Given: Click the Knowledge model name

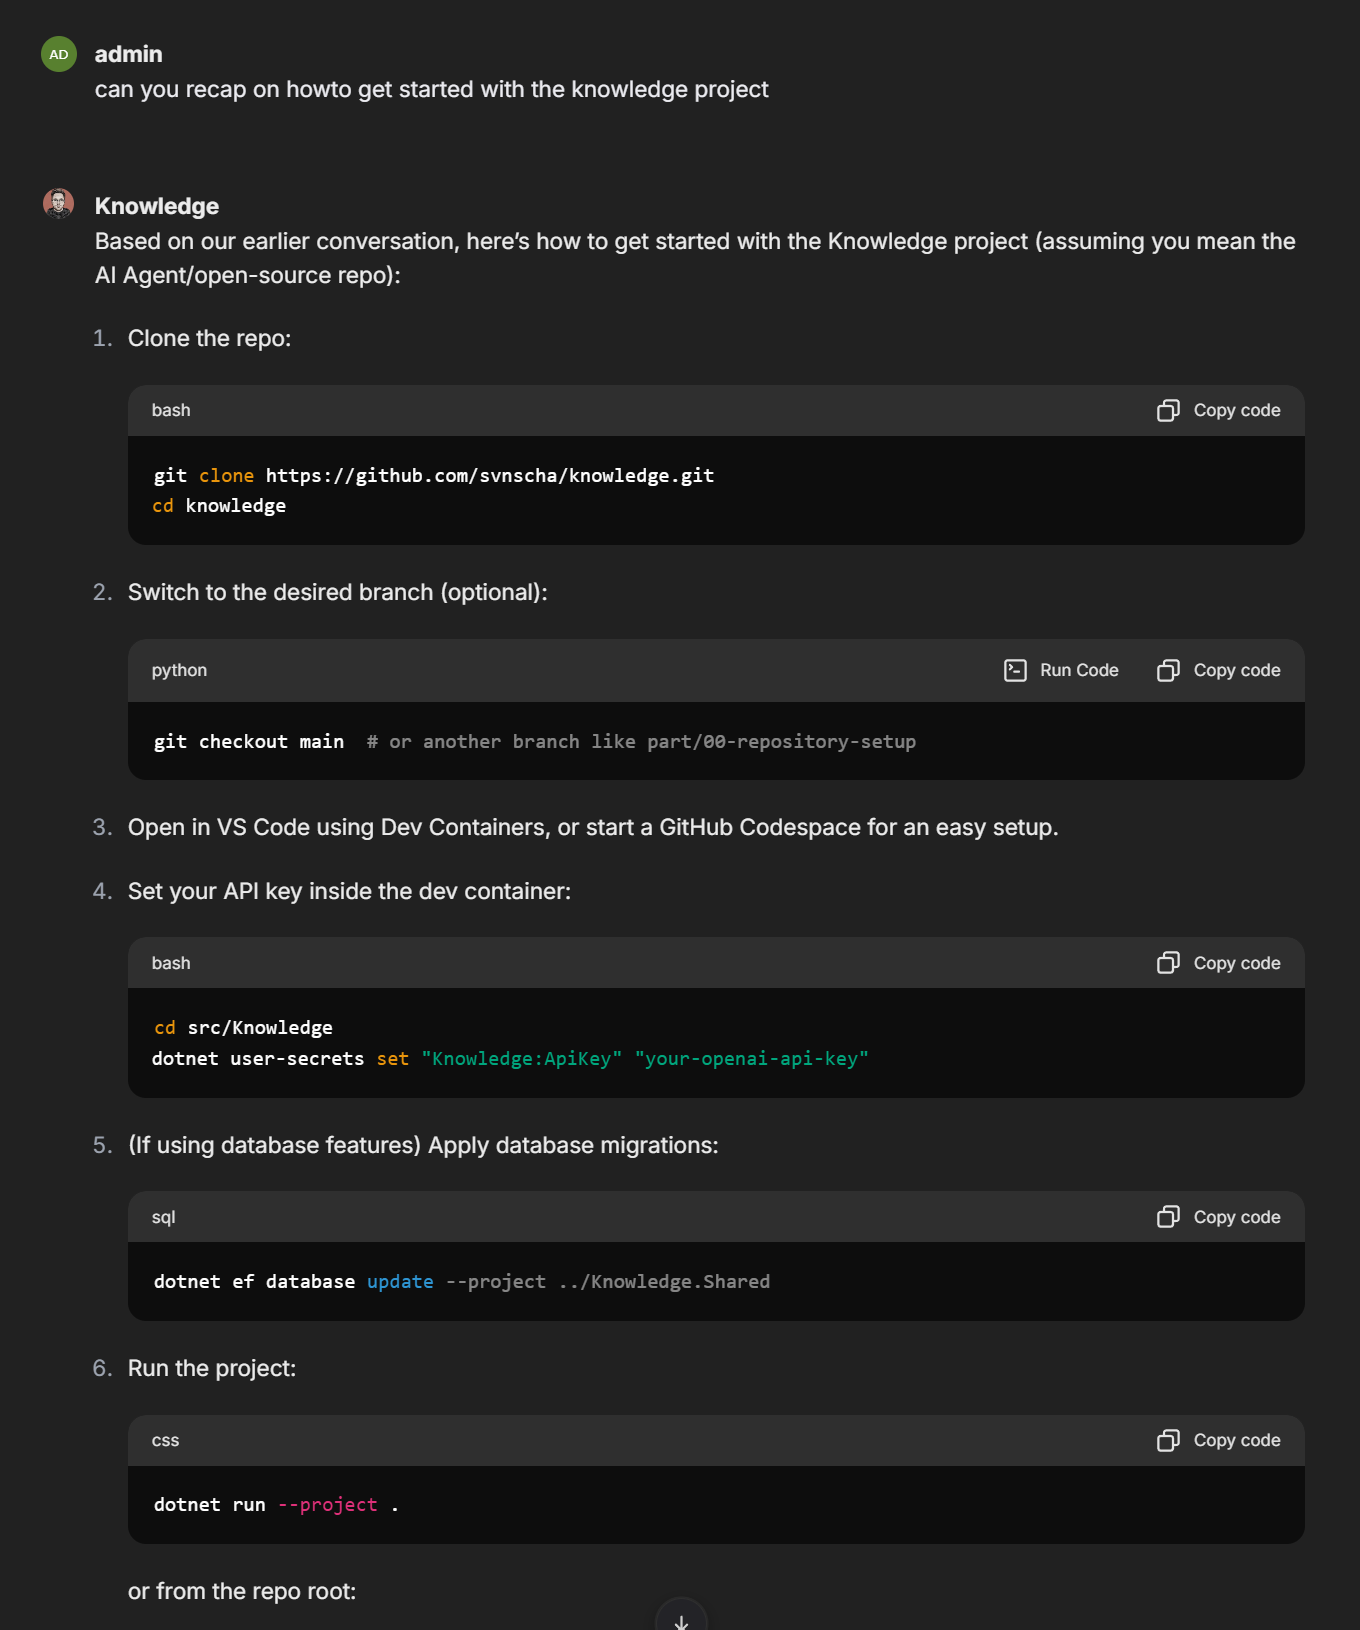Looking at the screenshot, I should point(157,206).
